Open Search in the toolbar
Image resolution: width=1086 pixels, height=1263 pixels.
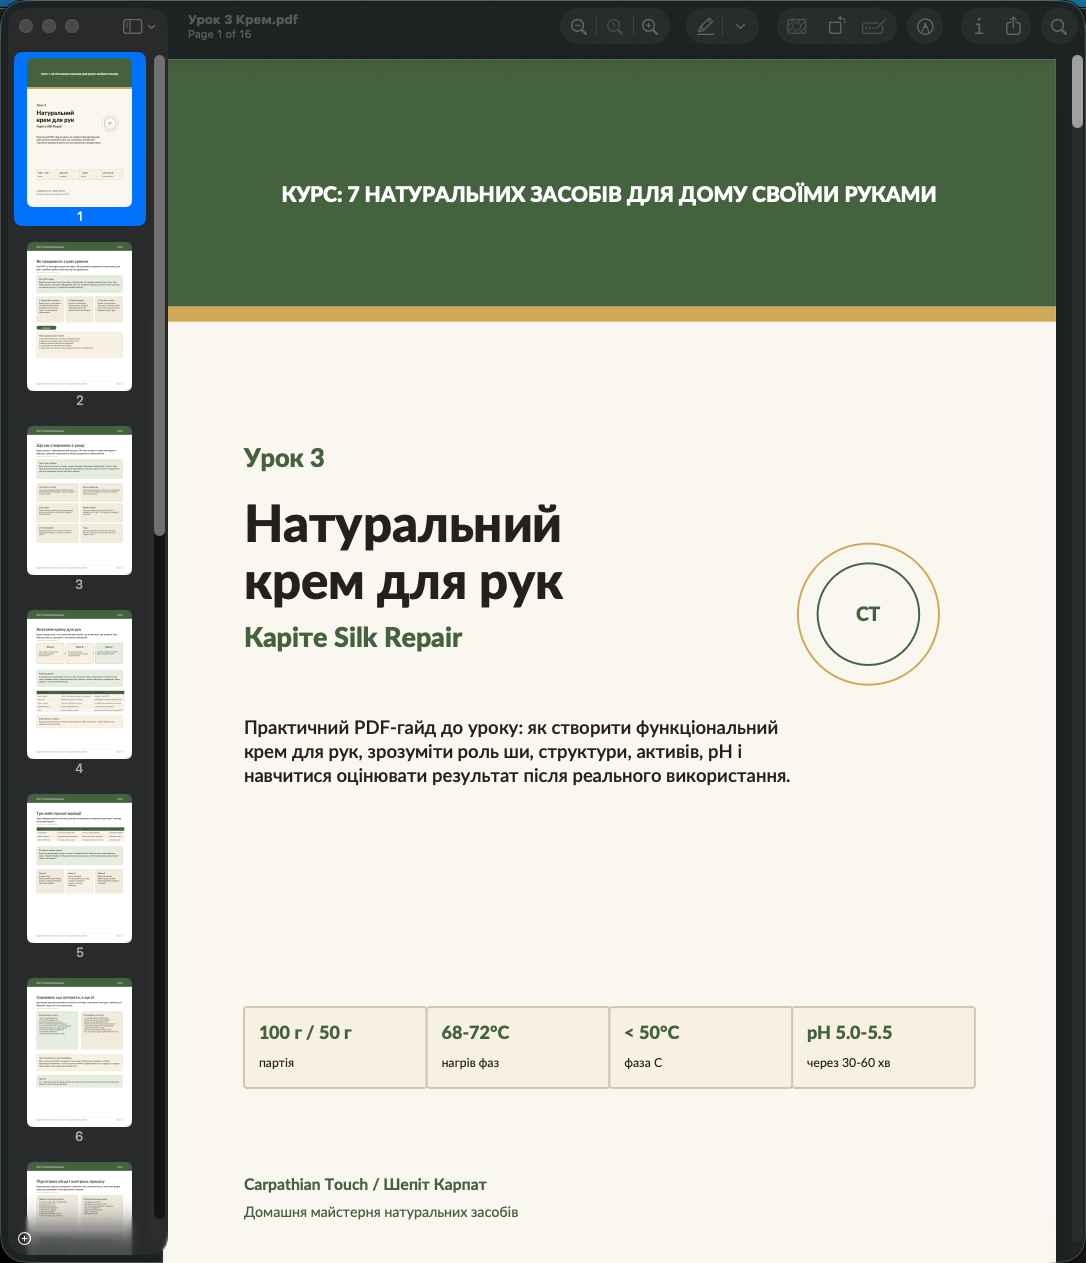[1059, 27]
